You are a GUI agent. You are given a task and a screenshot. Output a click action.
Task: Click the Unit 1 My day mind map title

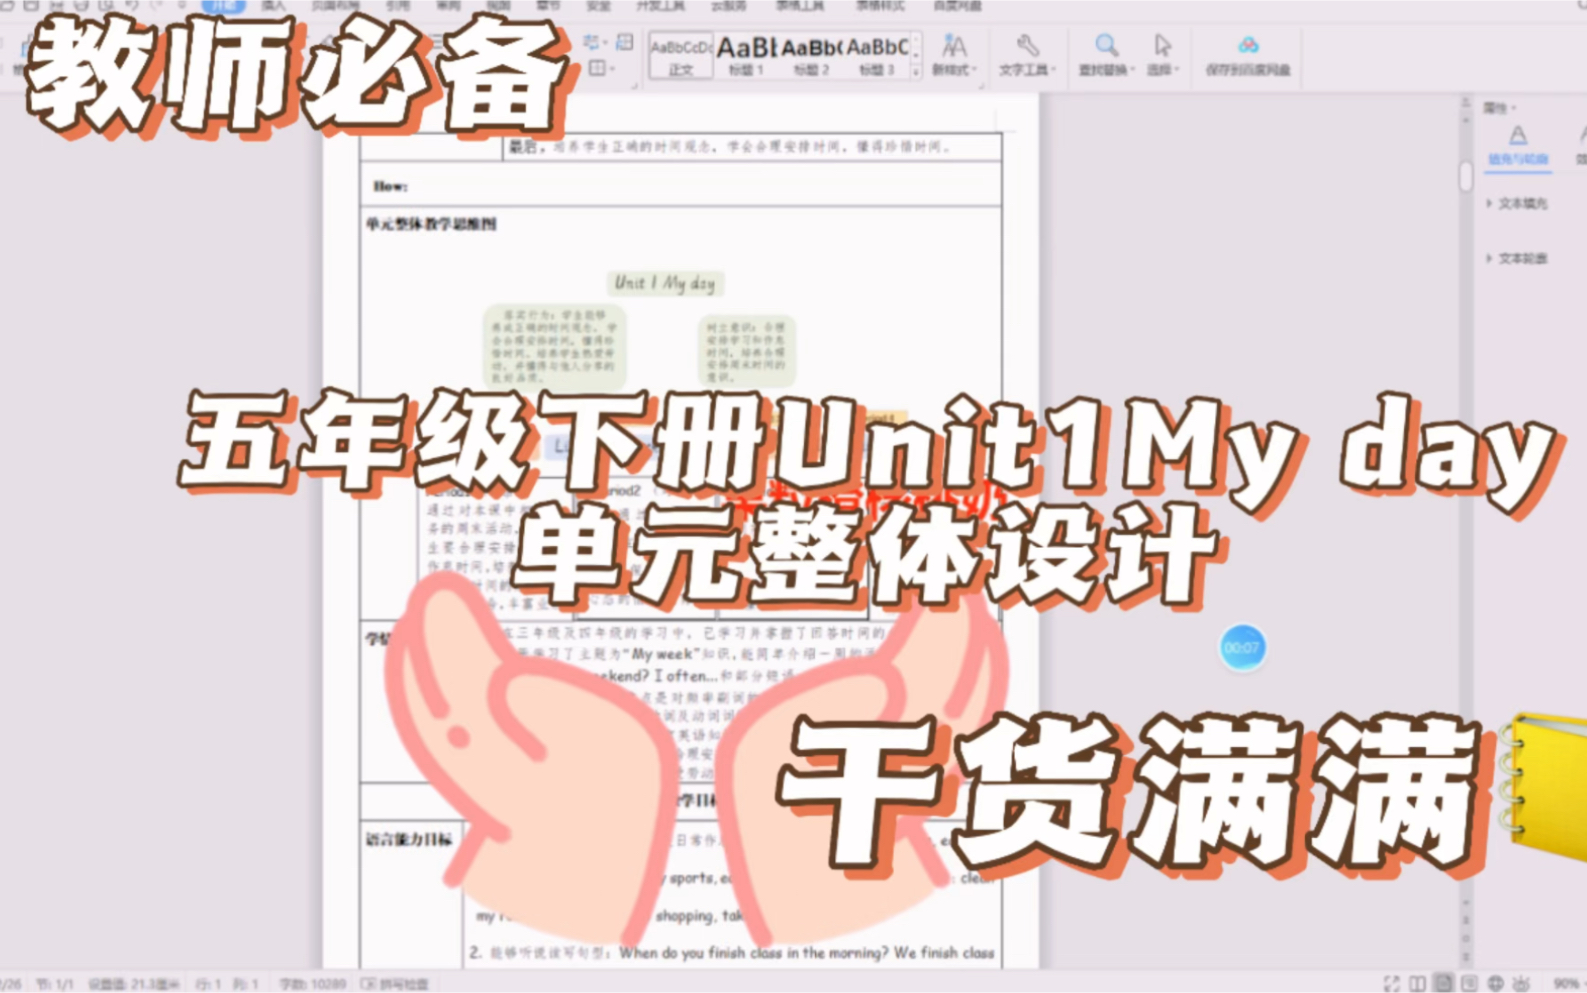click(665, 283)
